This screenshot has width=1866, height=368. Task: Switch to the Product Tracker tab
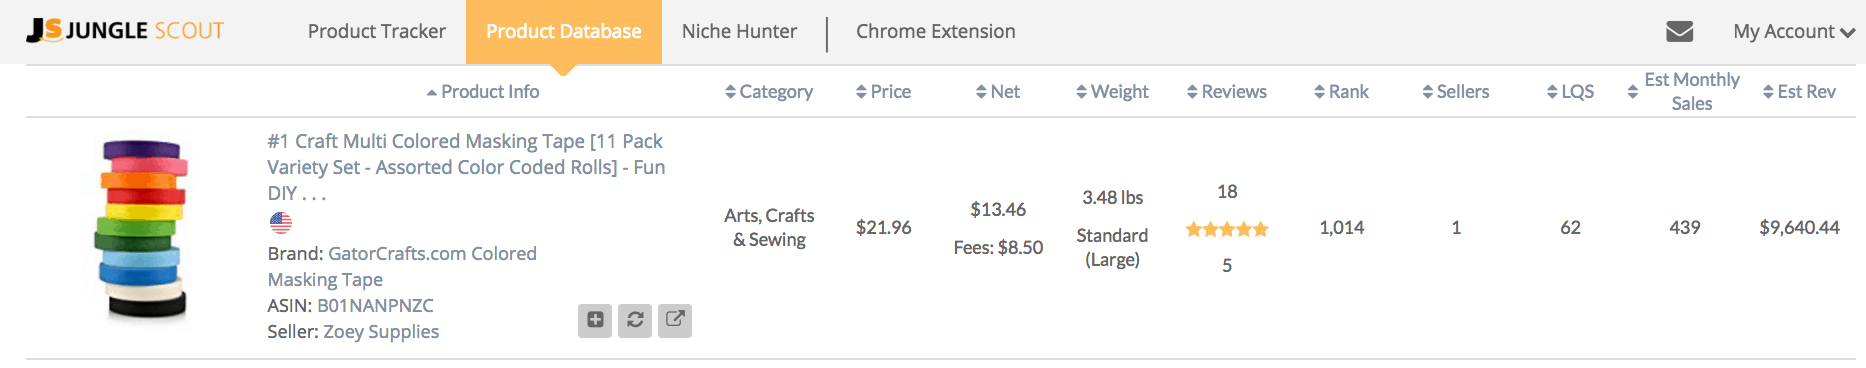tap(377, 31)
